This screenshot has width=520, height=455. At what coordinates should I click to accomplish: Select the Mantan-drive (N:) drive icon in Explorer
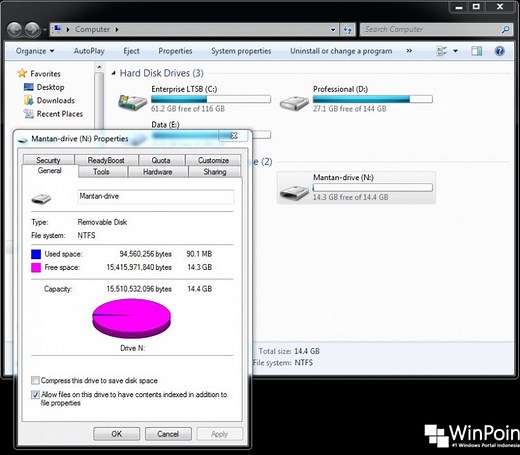pos(294,192)
